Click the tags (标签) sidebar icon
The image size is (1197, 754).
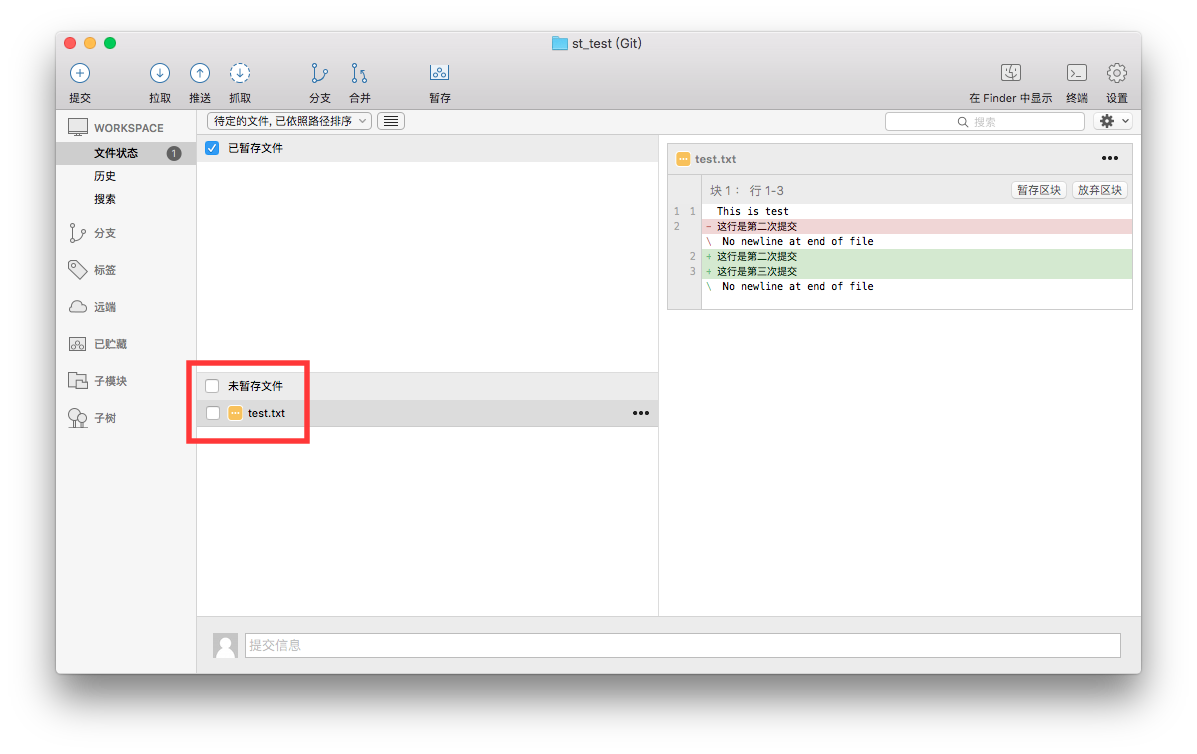[77, 269]
